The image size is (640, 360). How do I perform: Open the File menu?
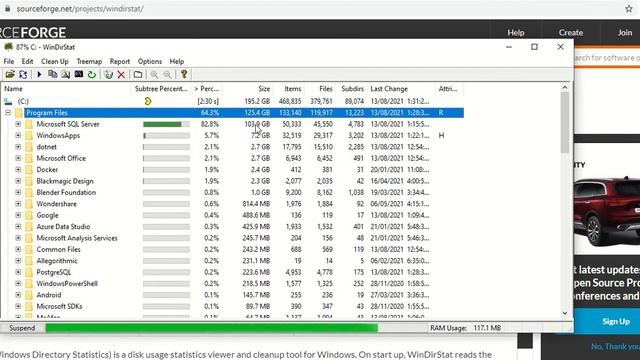[x=9, y=61]
